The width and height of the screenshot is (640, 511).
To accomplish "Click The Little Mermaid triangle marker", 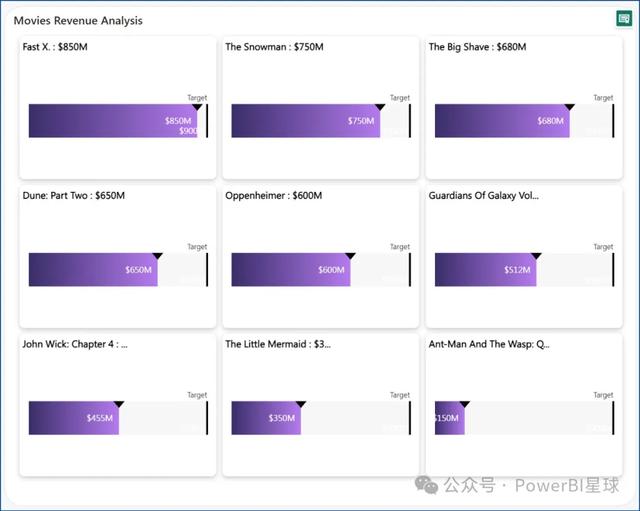I will (x=301, y=404).
